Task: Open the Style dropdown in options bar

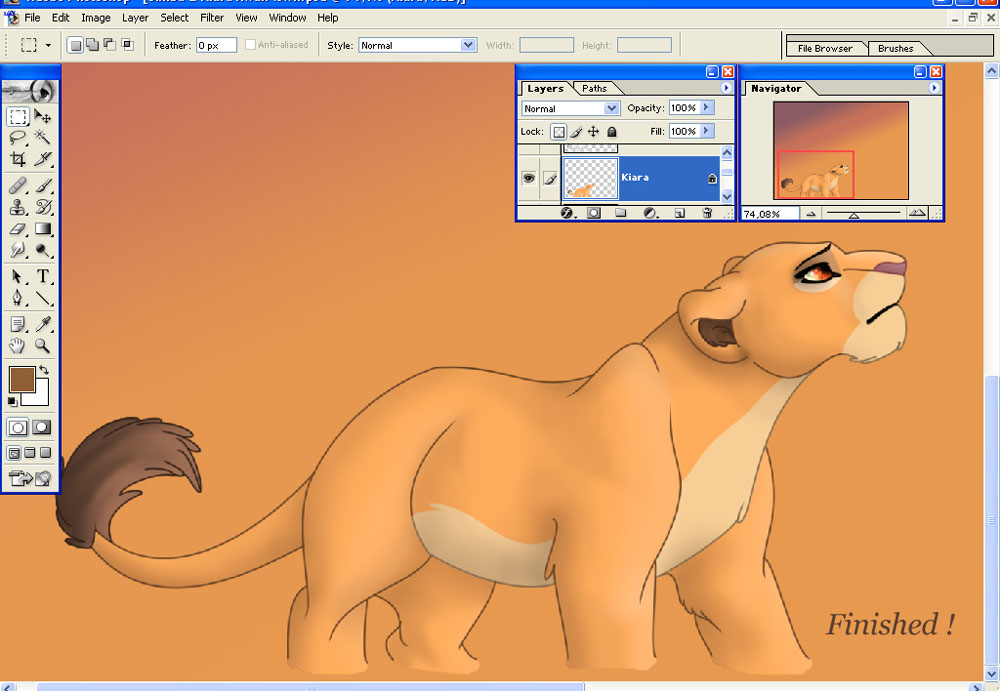Action: 469,45
